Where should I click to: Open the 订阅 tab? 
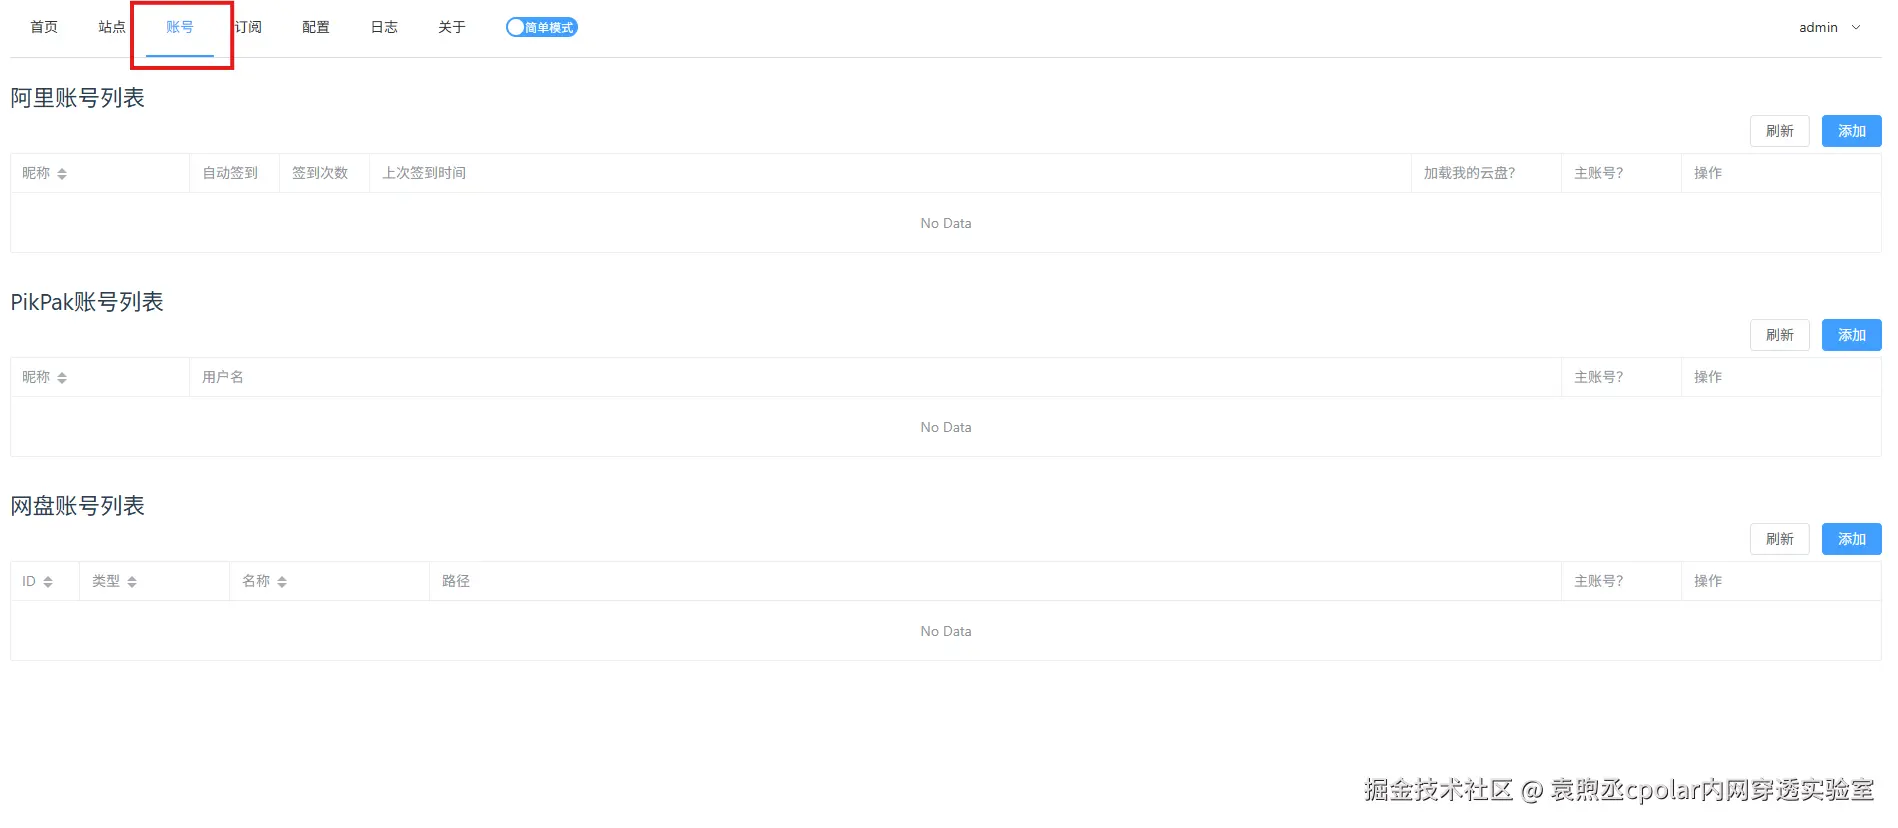(x=248, y=27)
